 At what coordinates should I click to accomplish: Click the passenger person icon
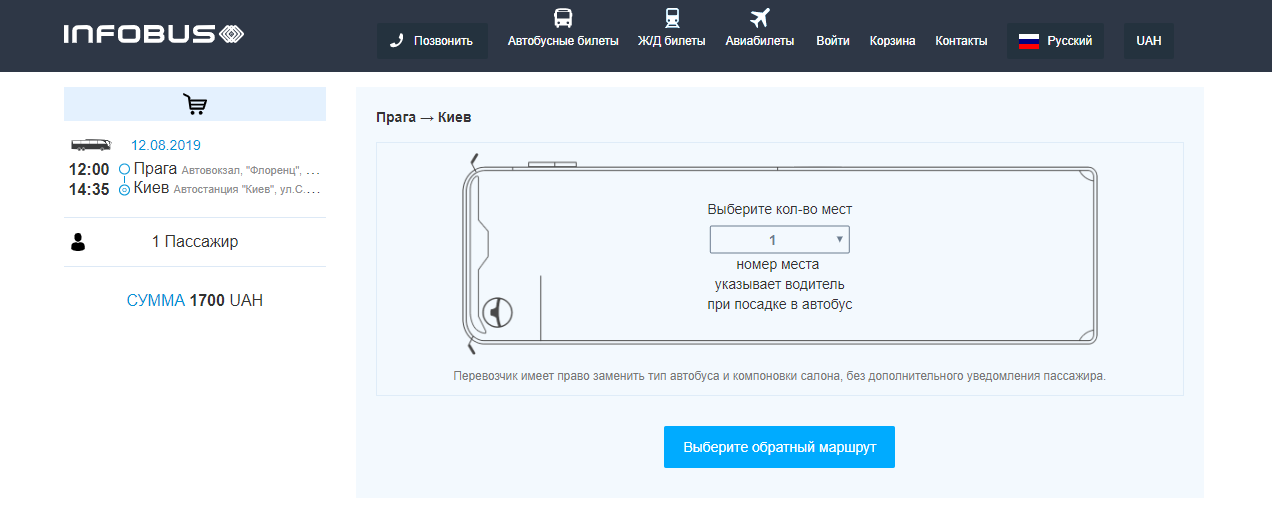pos(78,242)
